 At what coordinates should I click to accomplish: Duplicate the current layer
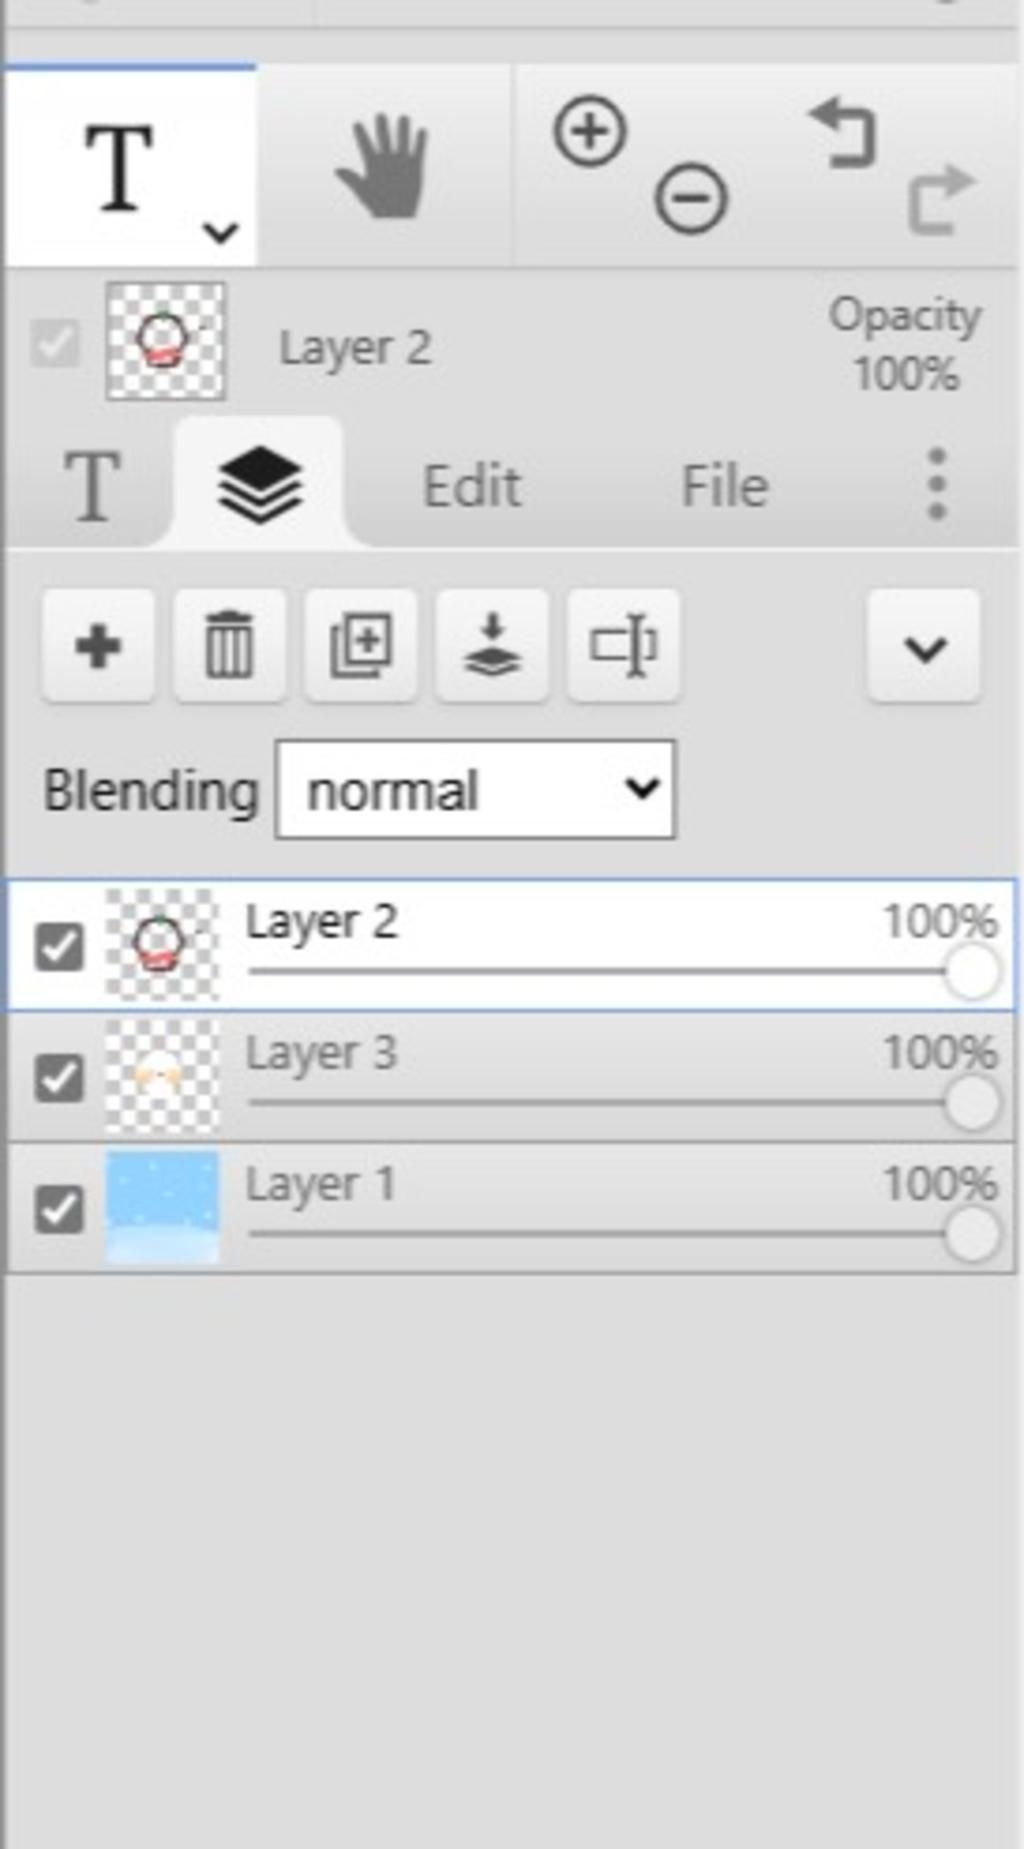pos(360,646)
